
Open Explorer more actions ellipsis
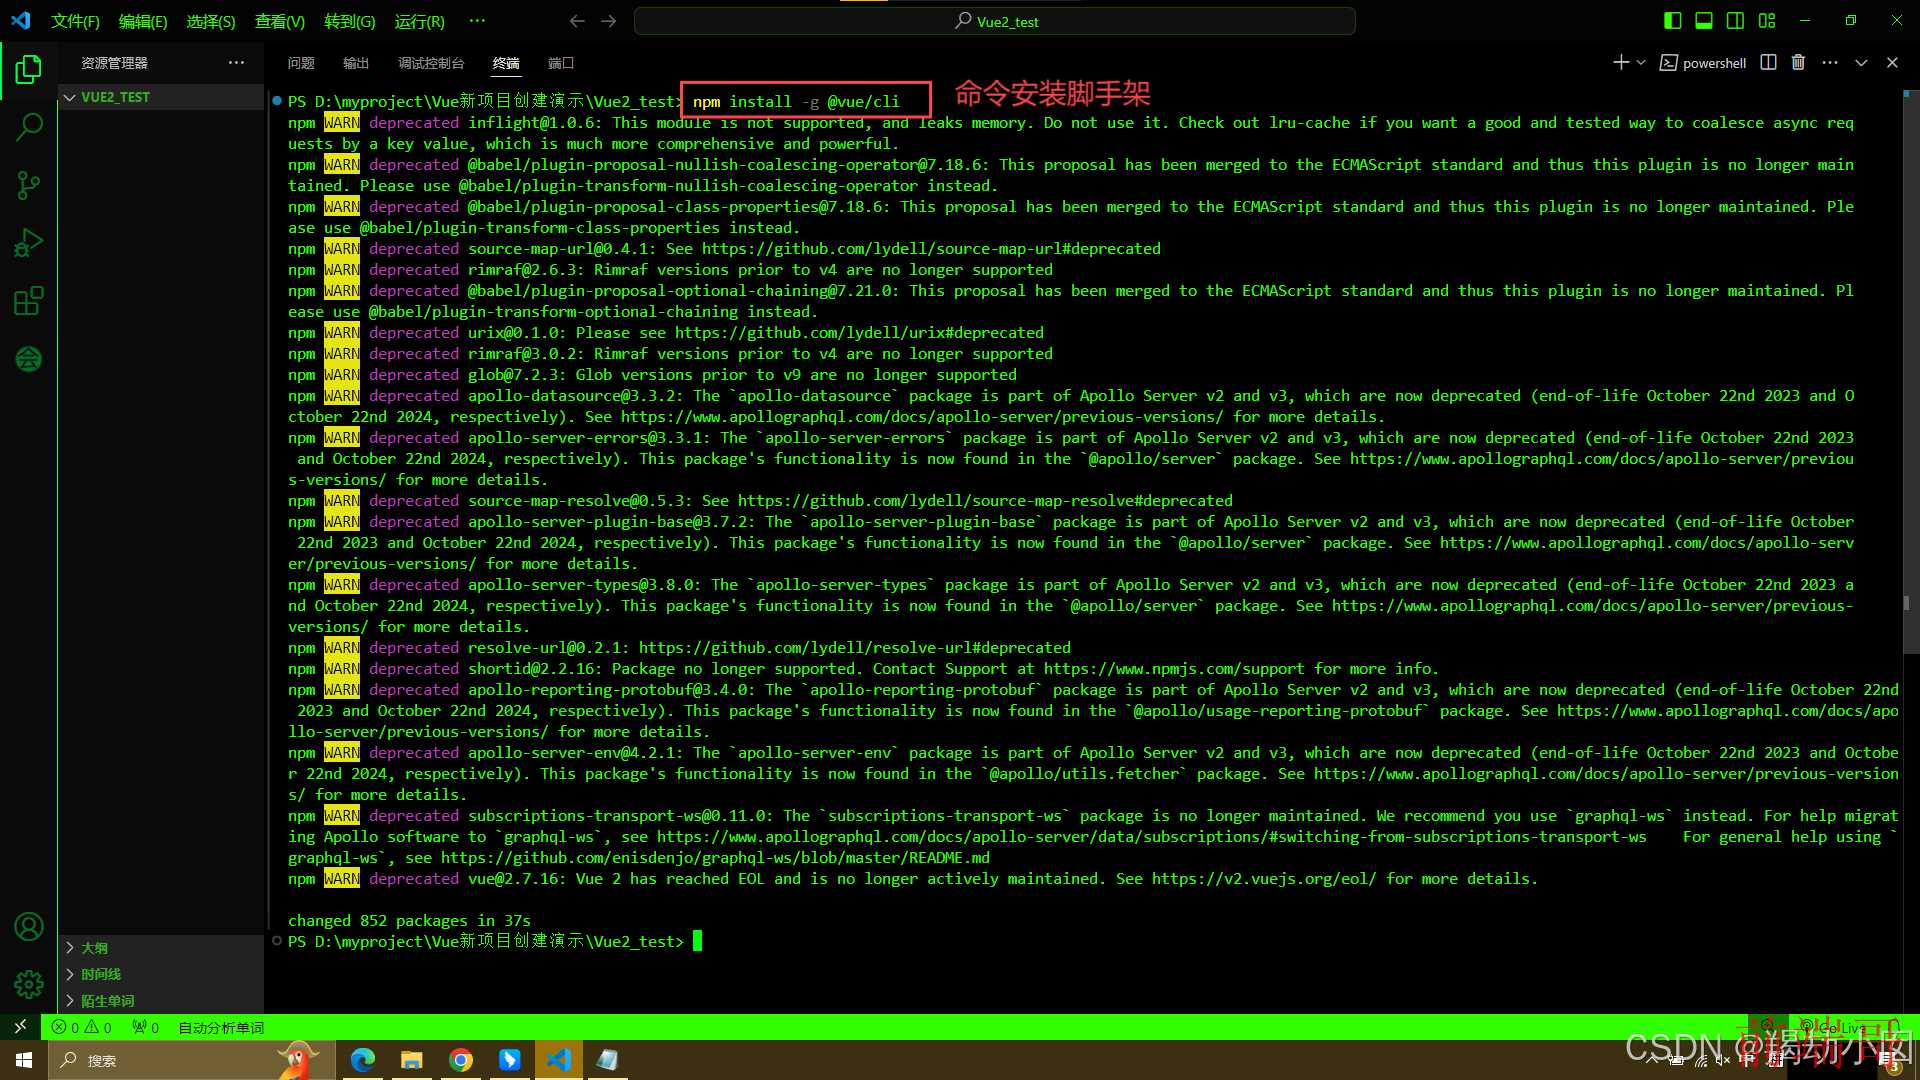[236, 63]
